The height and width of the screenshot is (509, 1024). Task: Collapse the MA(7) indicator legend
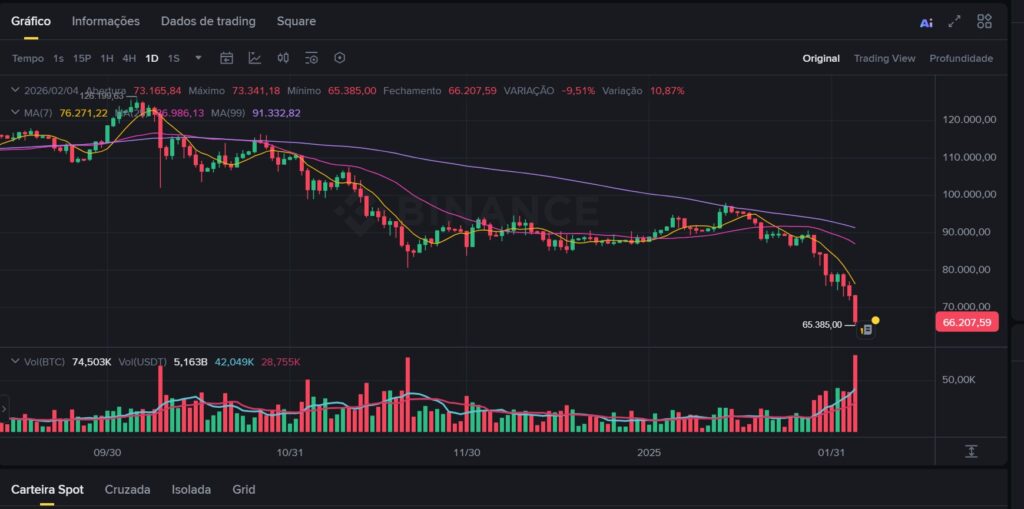pyautogui.click(x=14, y=113)
